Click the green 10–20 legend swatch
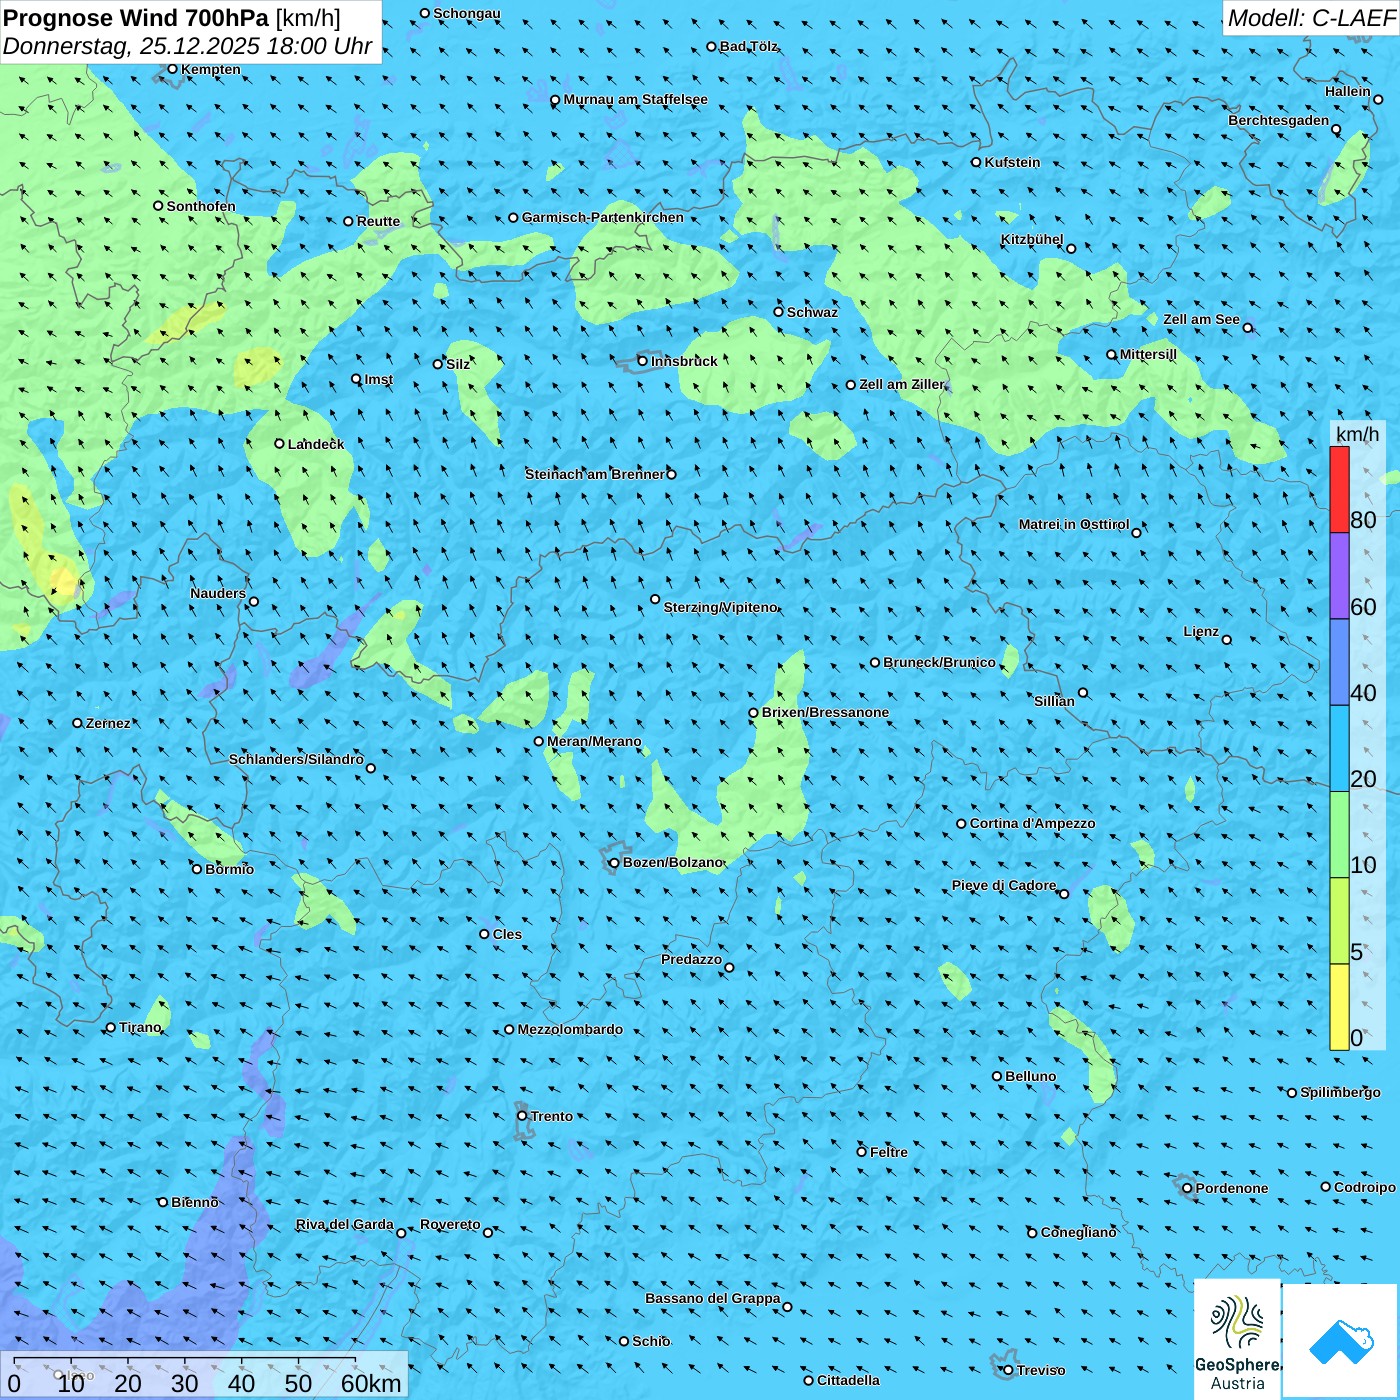Viewport: 1400px width, 1400px height. [1339, 835]
